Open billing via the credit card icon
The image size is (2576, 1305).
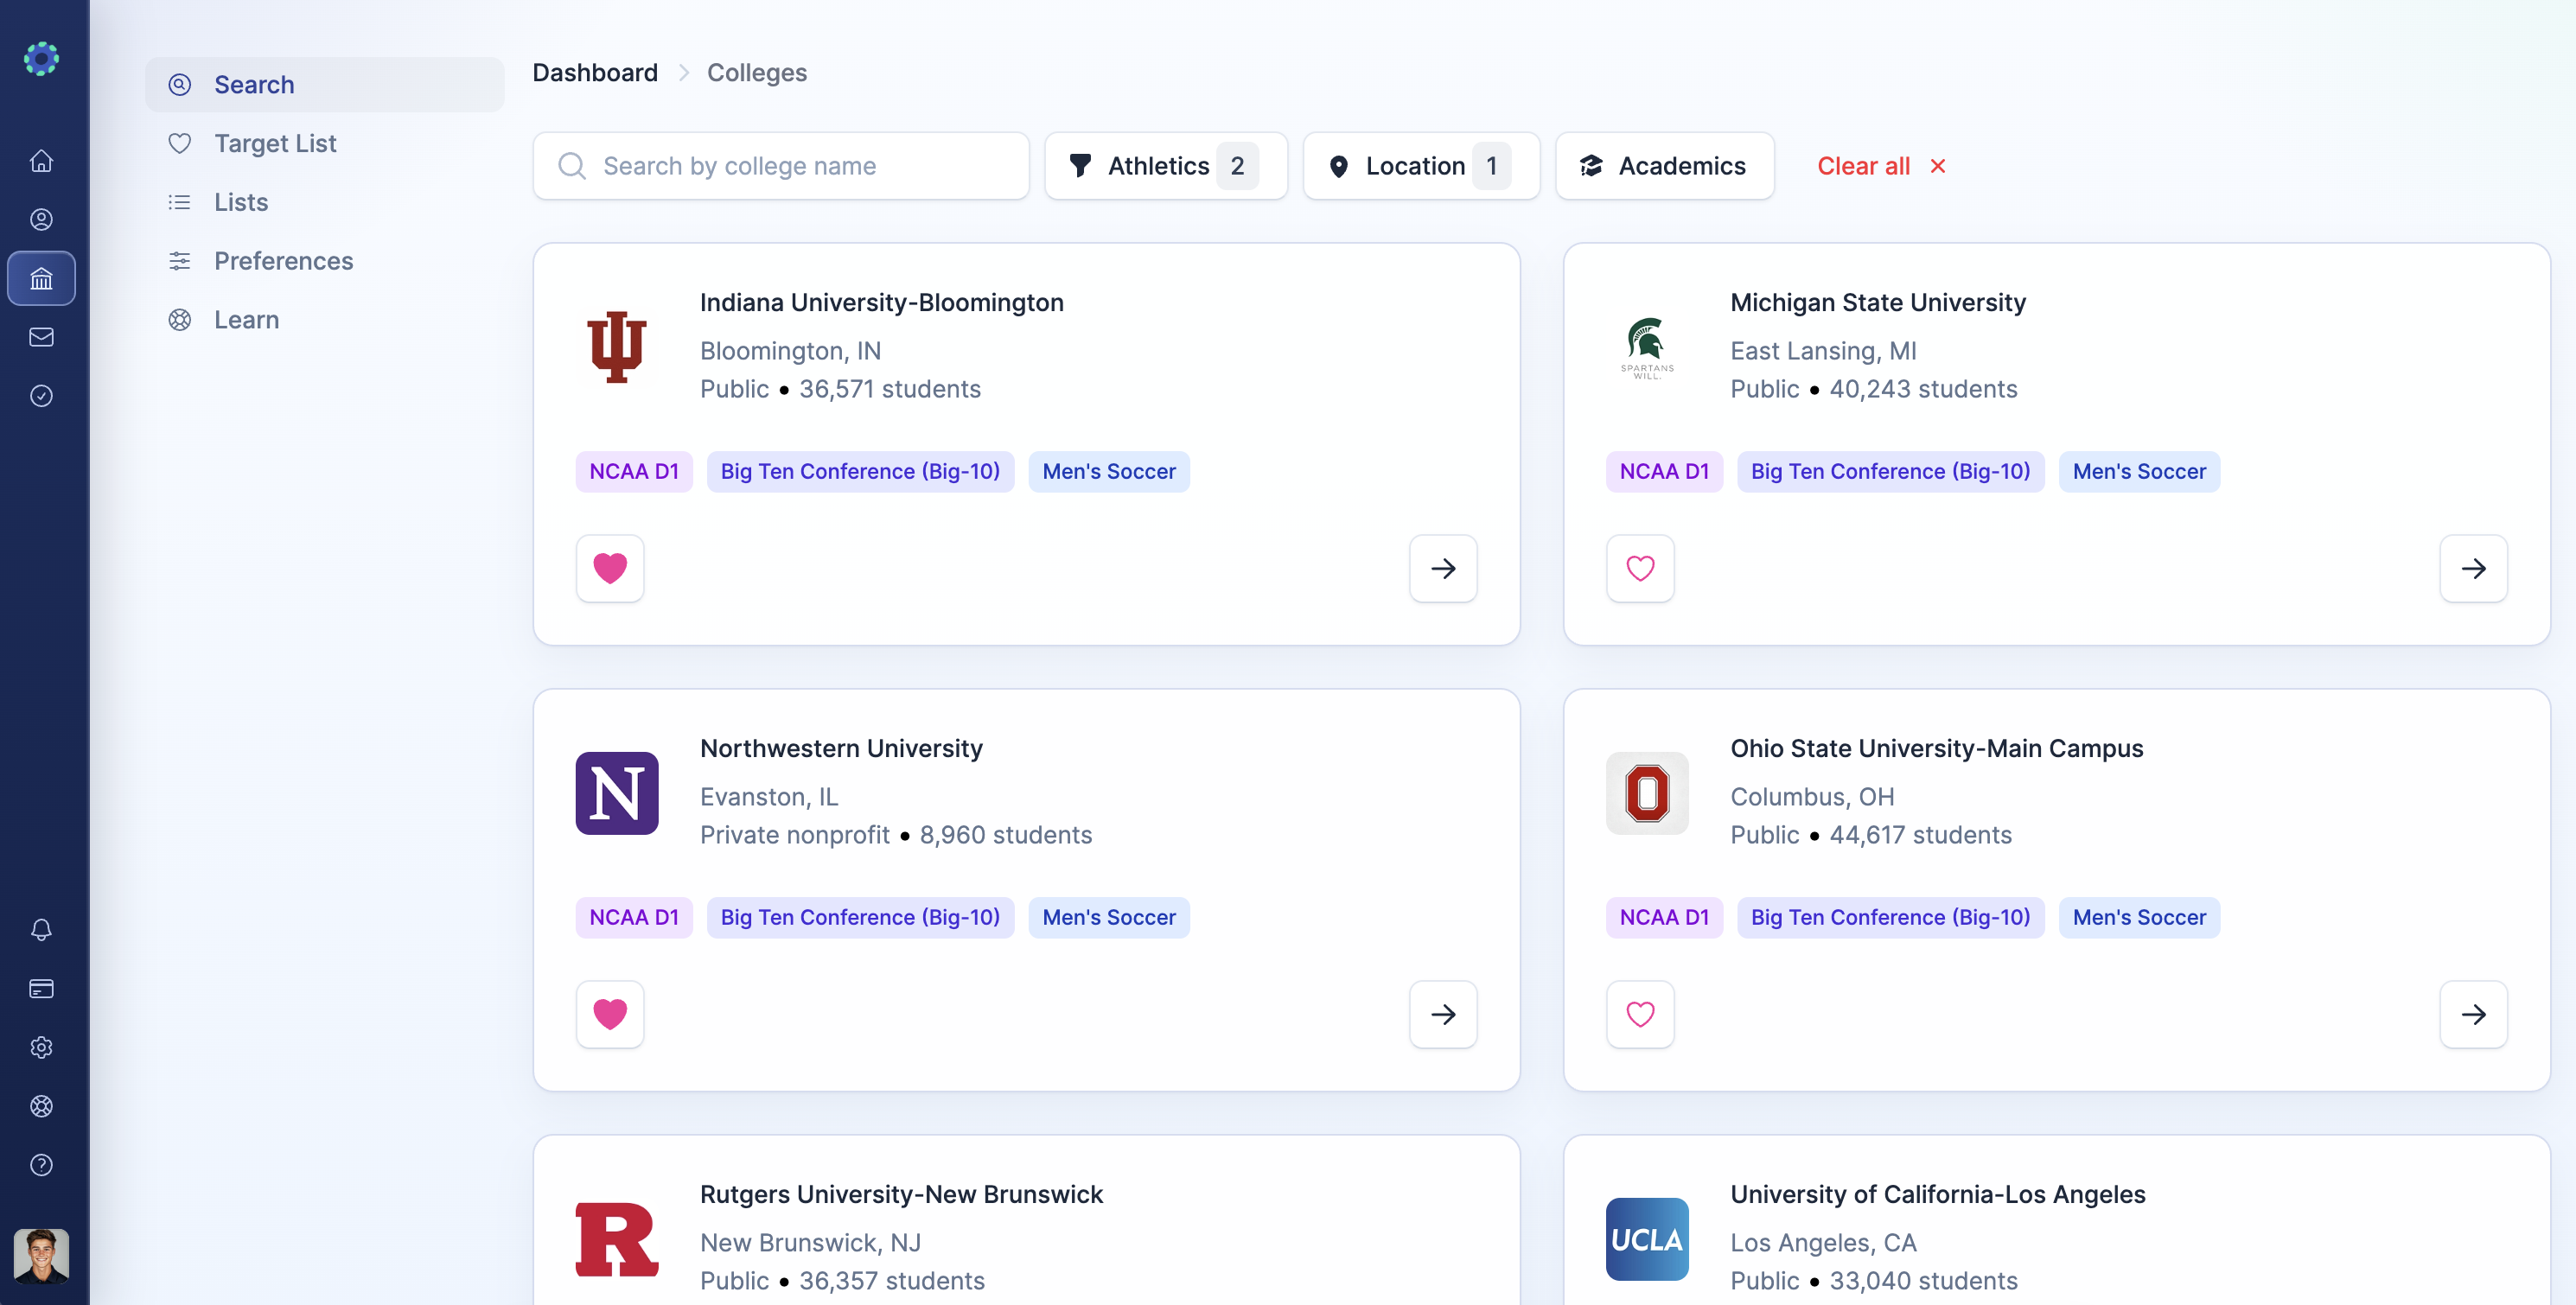(41, 989)
